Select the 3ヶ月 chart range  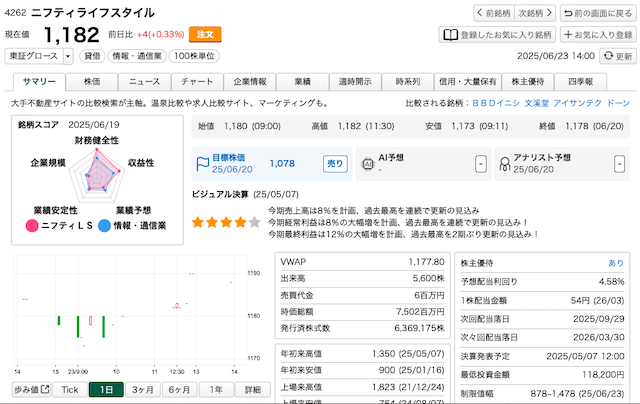[142, 390]
